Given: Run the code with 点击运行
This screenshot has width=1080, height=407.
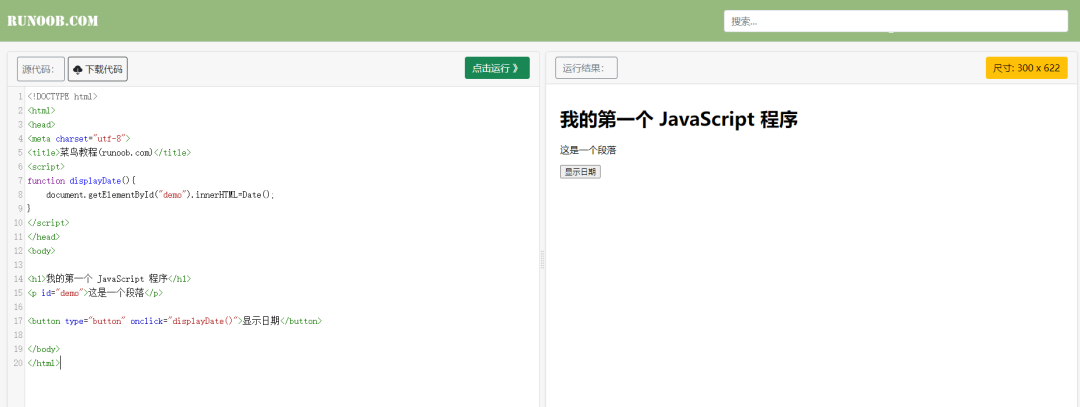Looking at the screenshot, I should pos(497,68).
